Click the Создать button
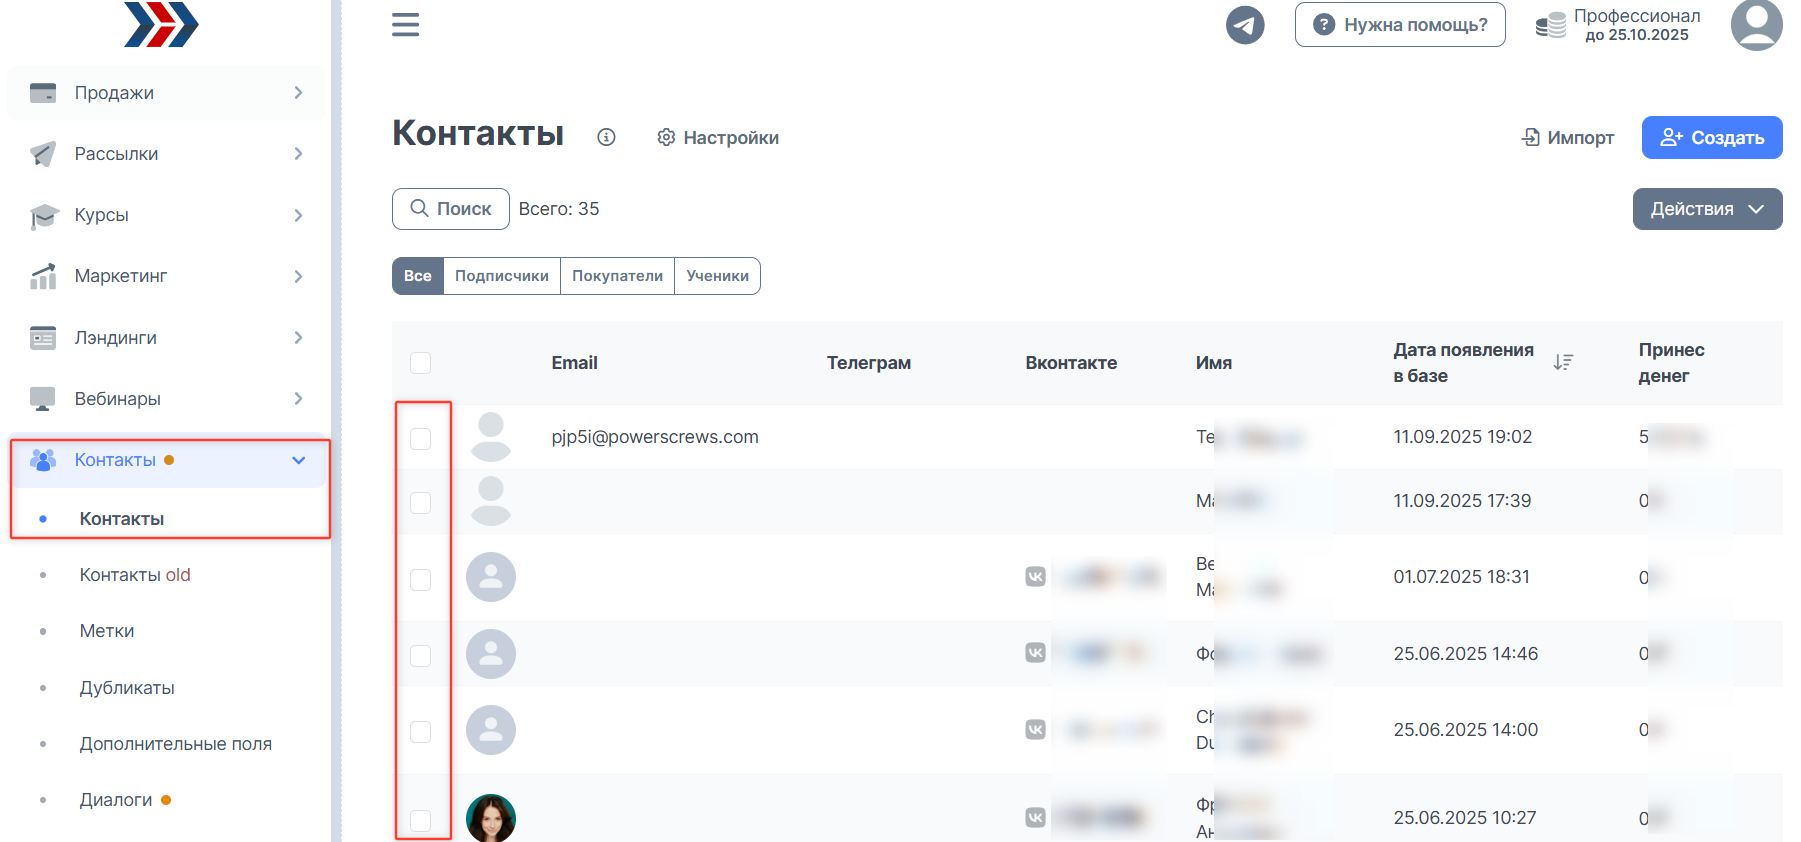 pos(1711,138)
